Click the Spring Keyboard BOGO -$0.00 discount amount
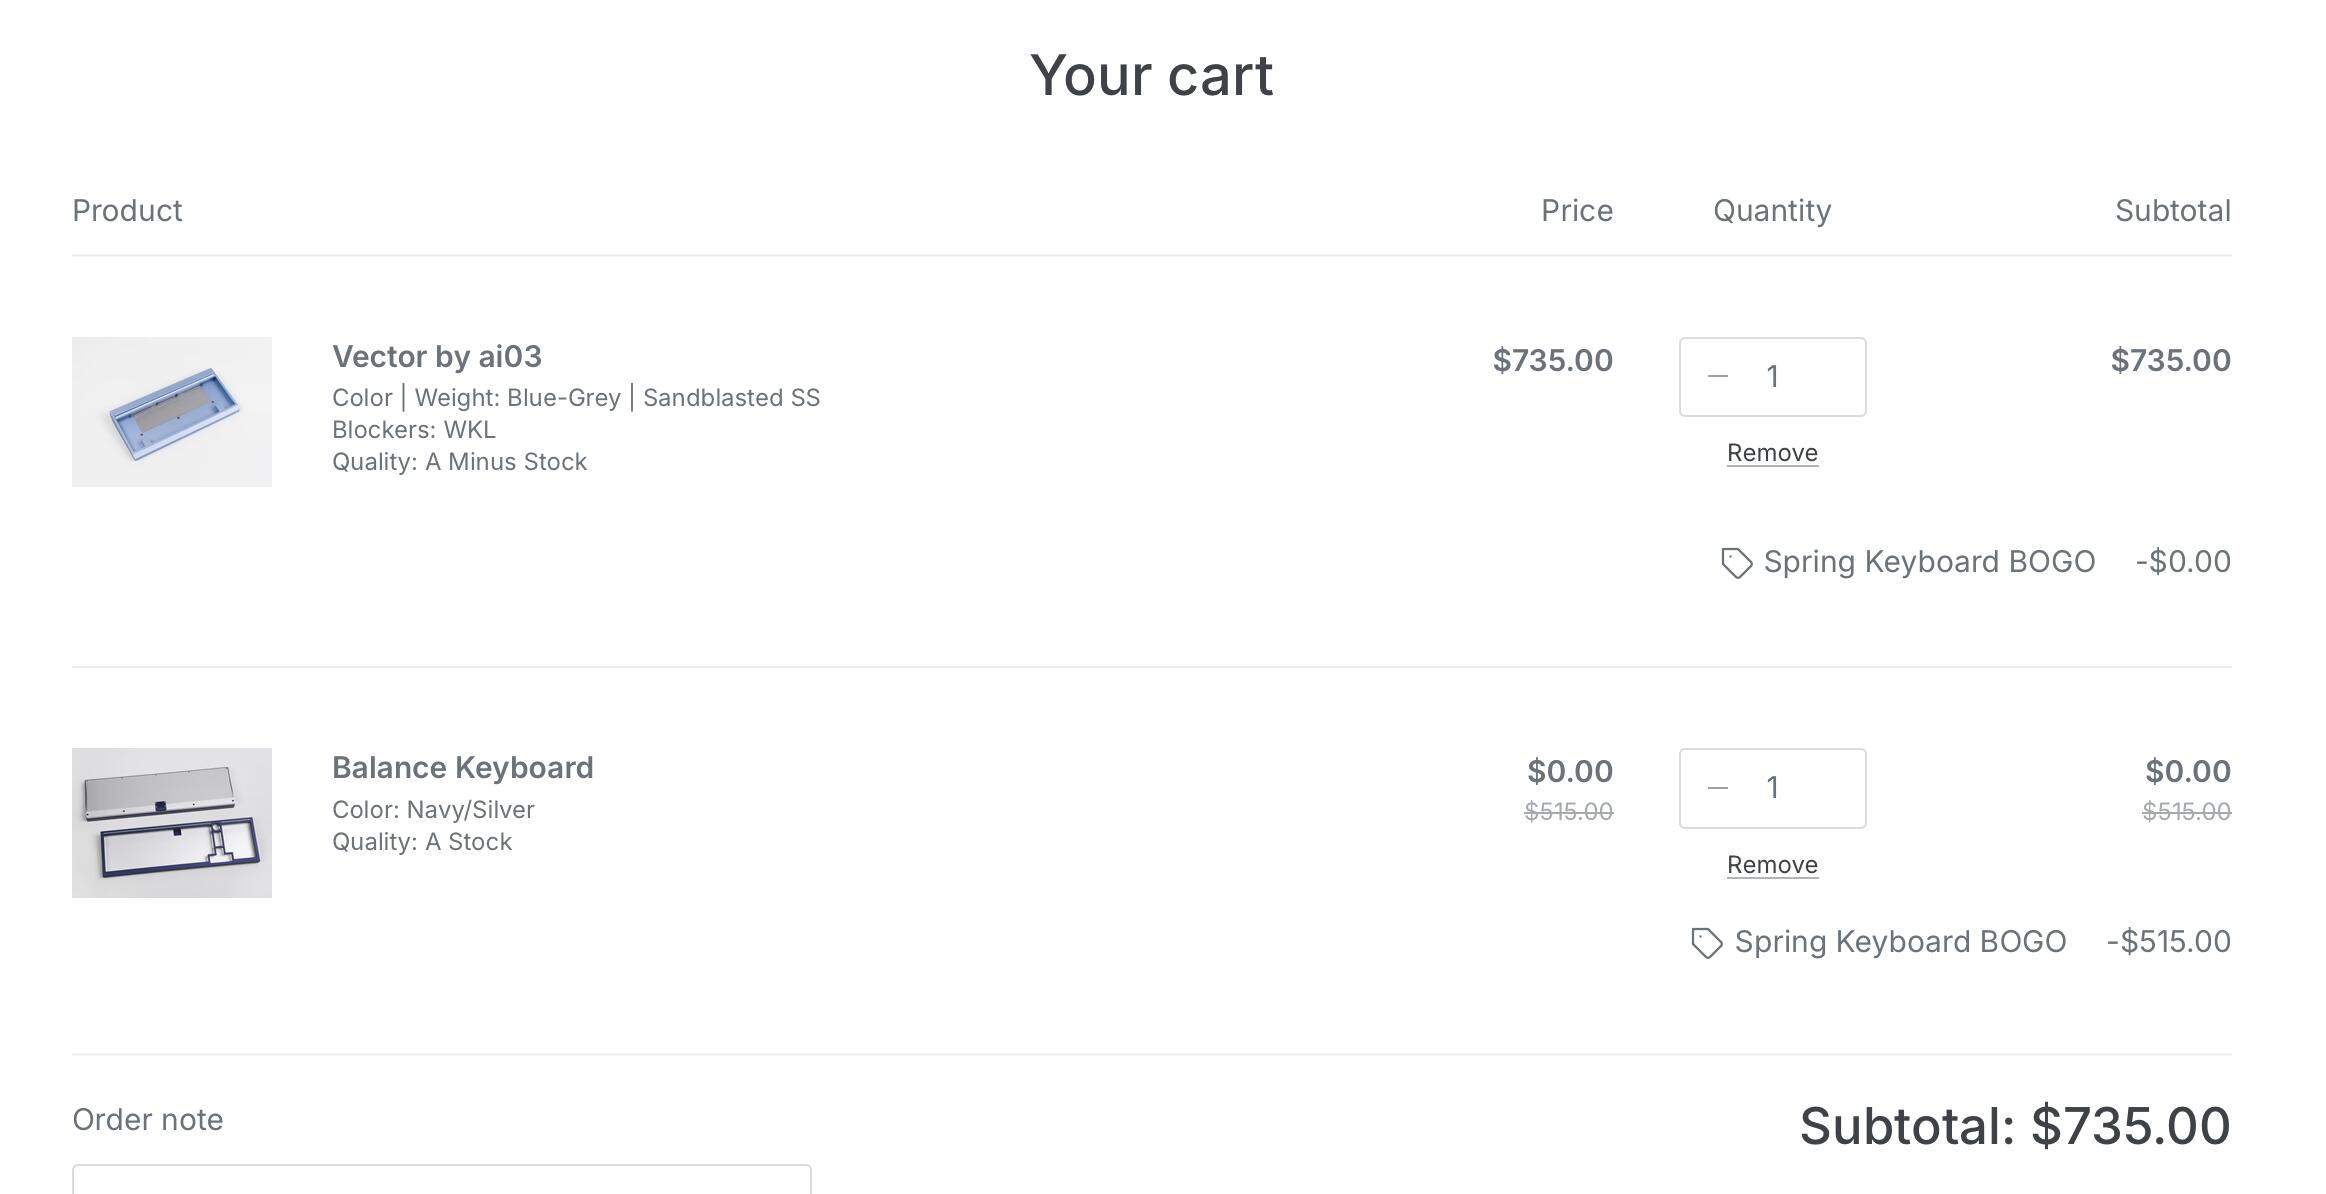Screen dimensions: 2326x1194 (x=2183, y=562)
